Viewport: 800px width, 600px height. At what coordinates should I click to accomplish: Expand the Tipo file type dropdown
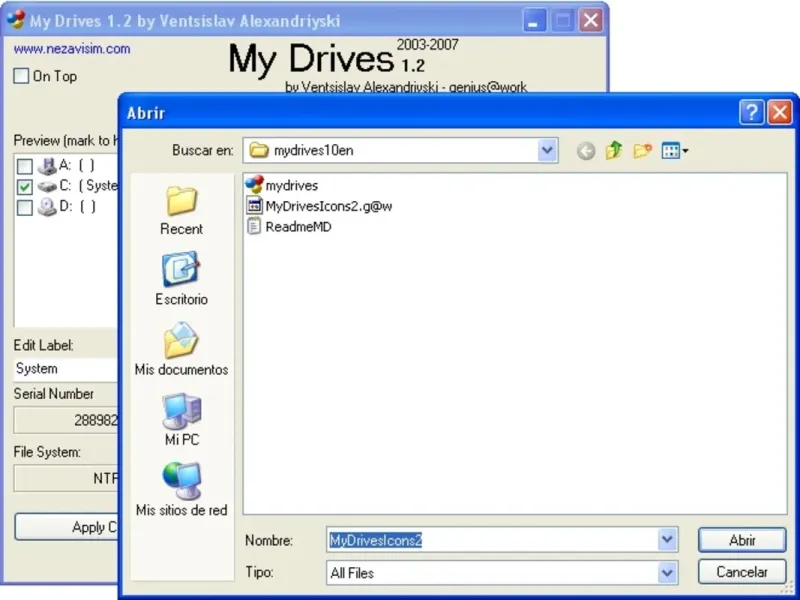(x=667, y=572)
